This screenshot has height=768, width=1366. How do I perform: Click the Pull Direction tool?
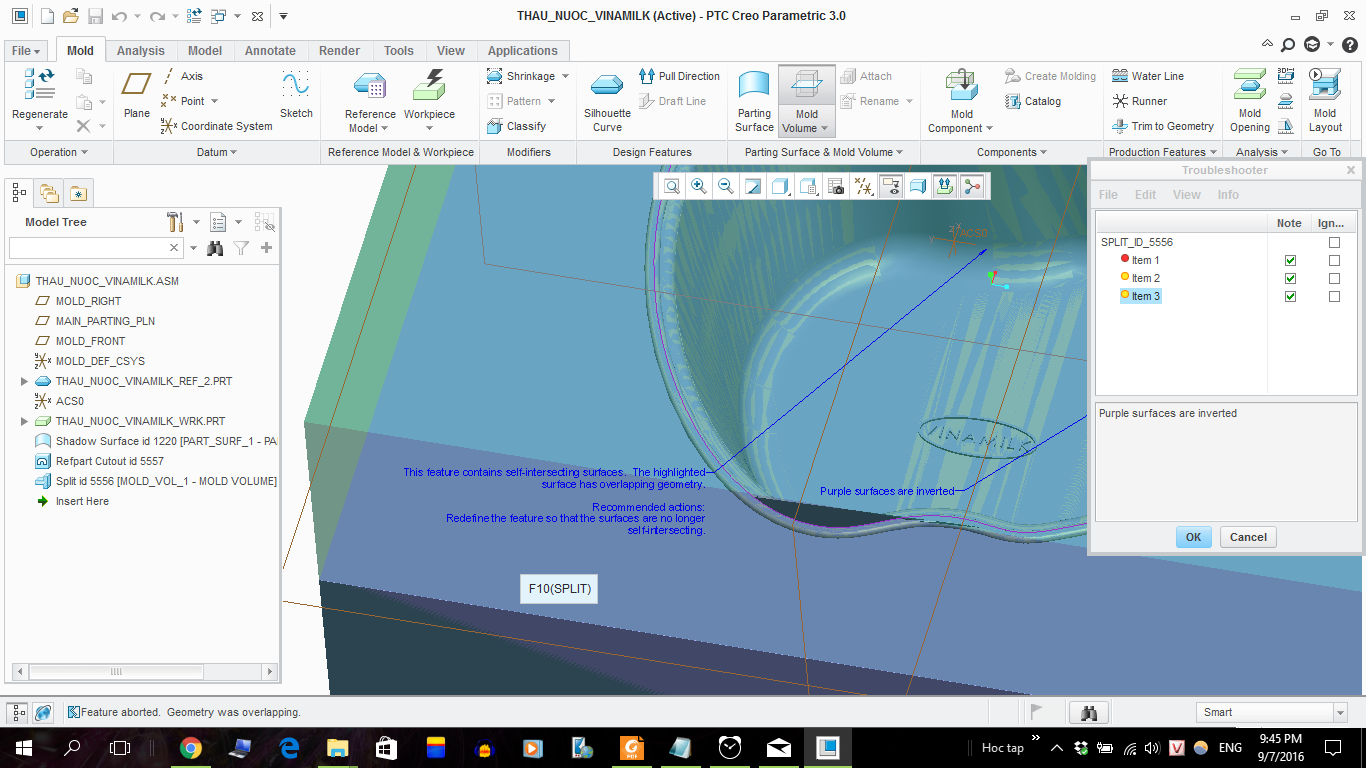[x=679, y=76]
